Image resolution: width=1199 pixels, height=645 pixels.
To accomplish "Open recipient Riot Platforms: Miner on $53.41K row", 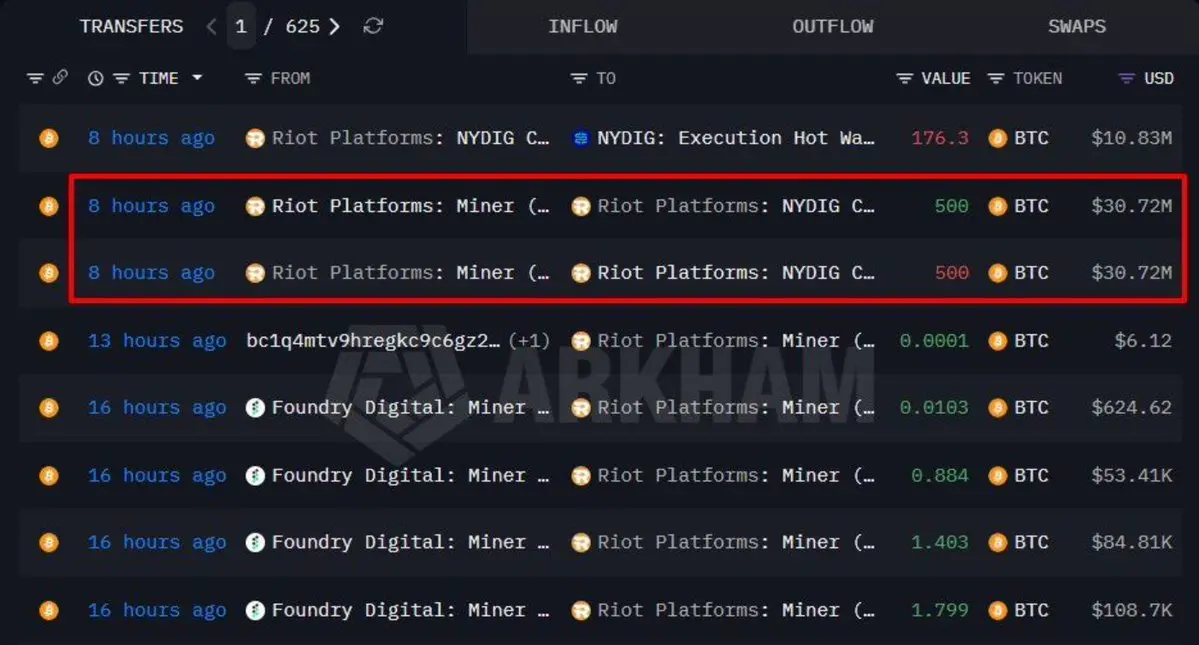I will coord(736,476).
